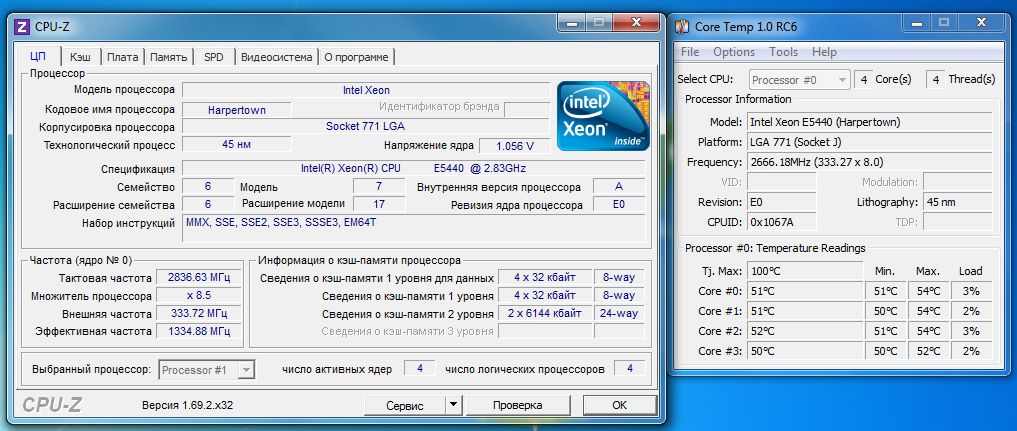Open the Сервис dropdown arrow
Viewport: 1017px width, 431px height.
pos(453,405)
